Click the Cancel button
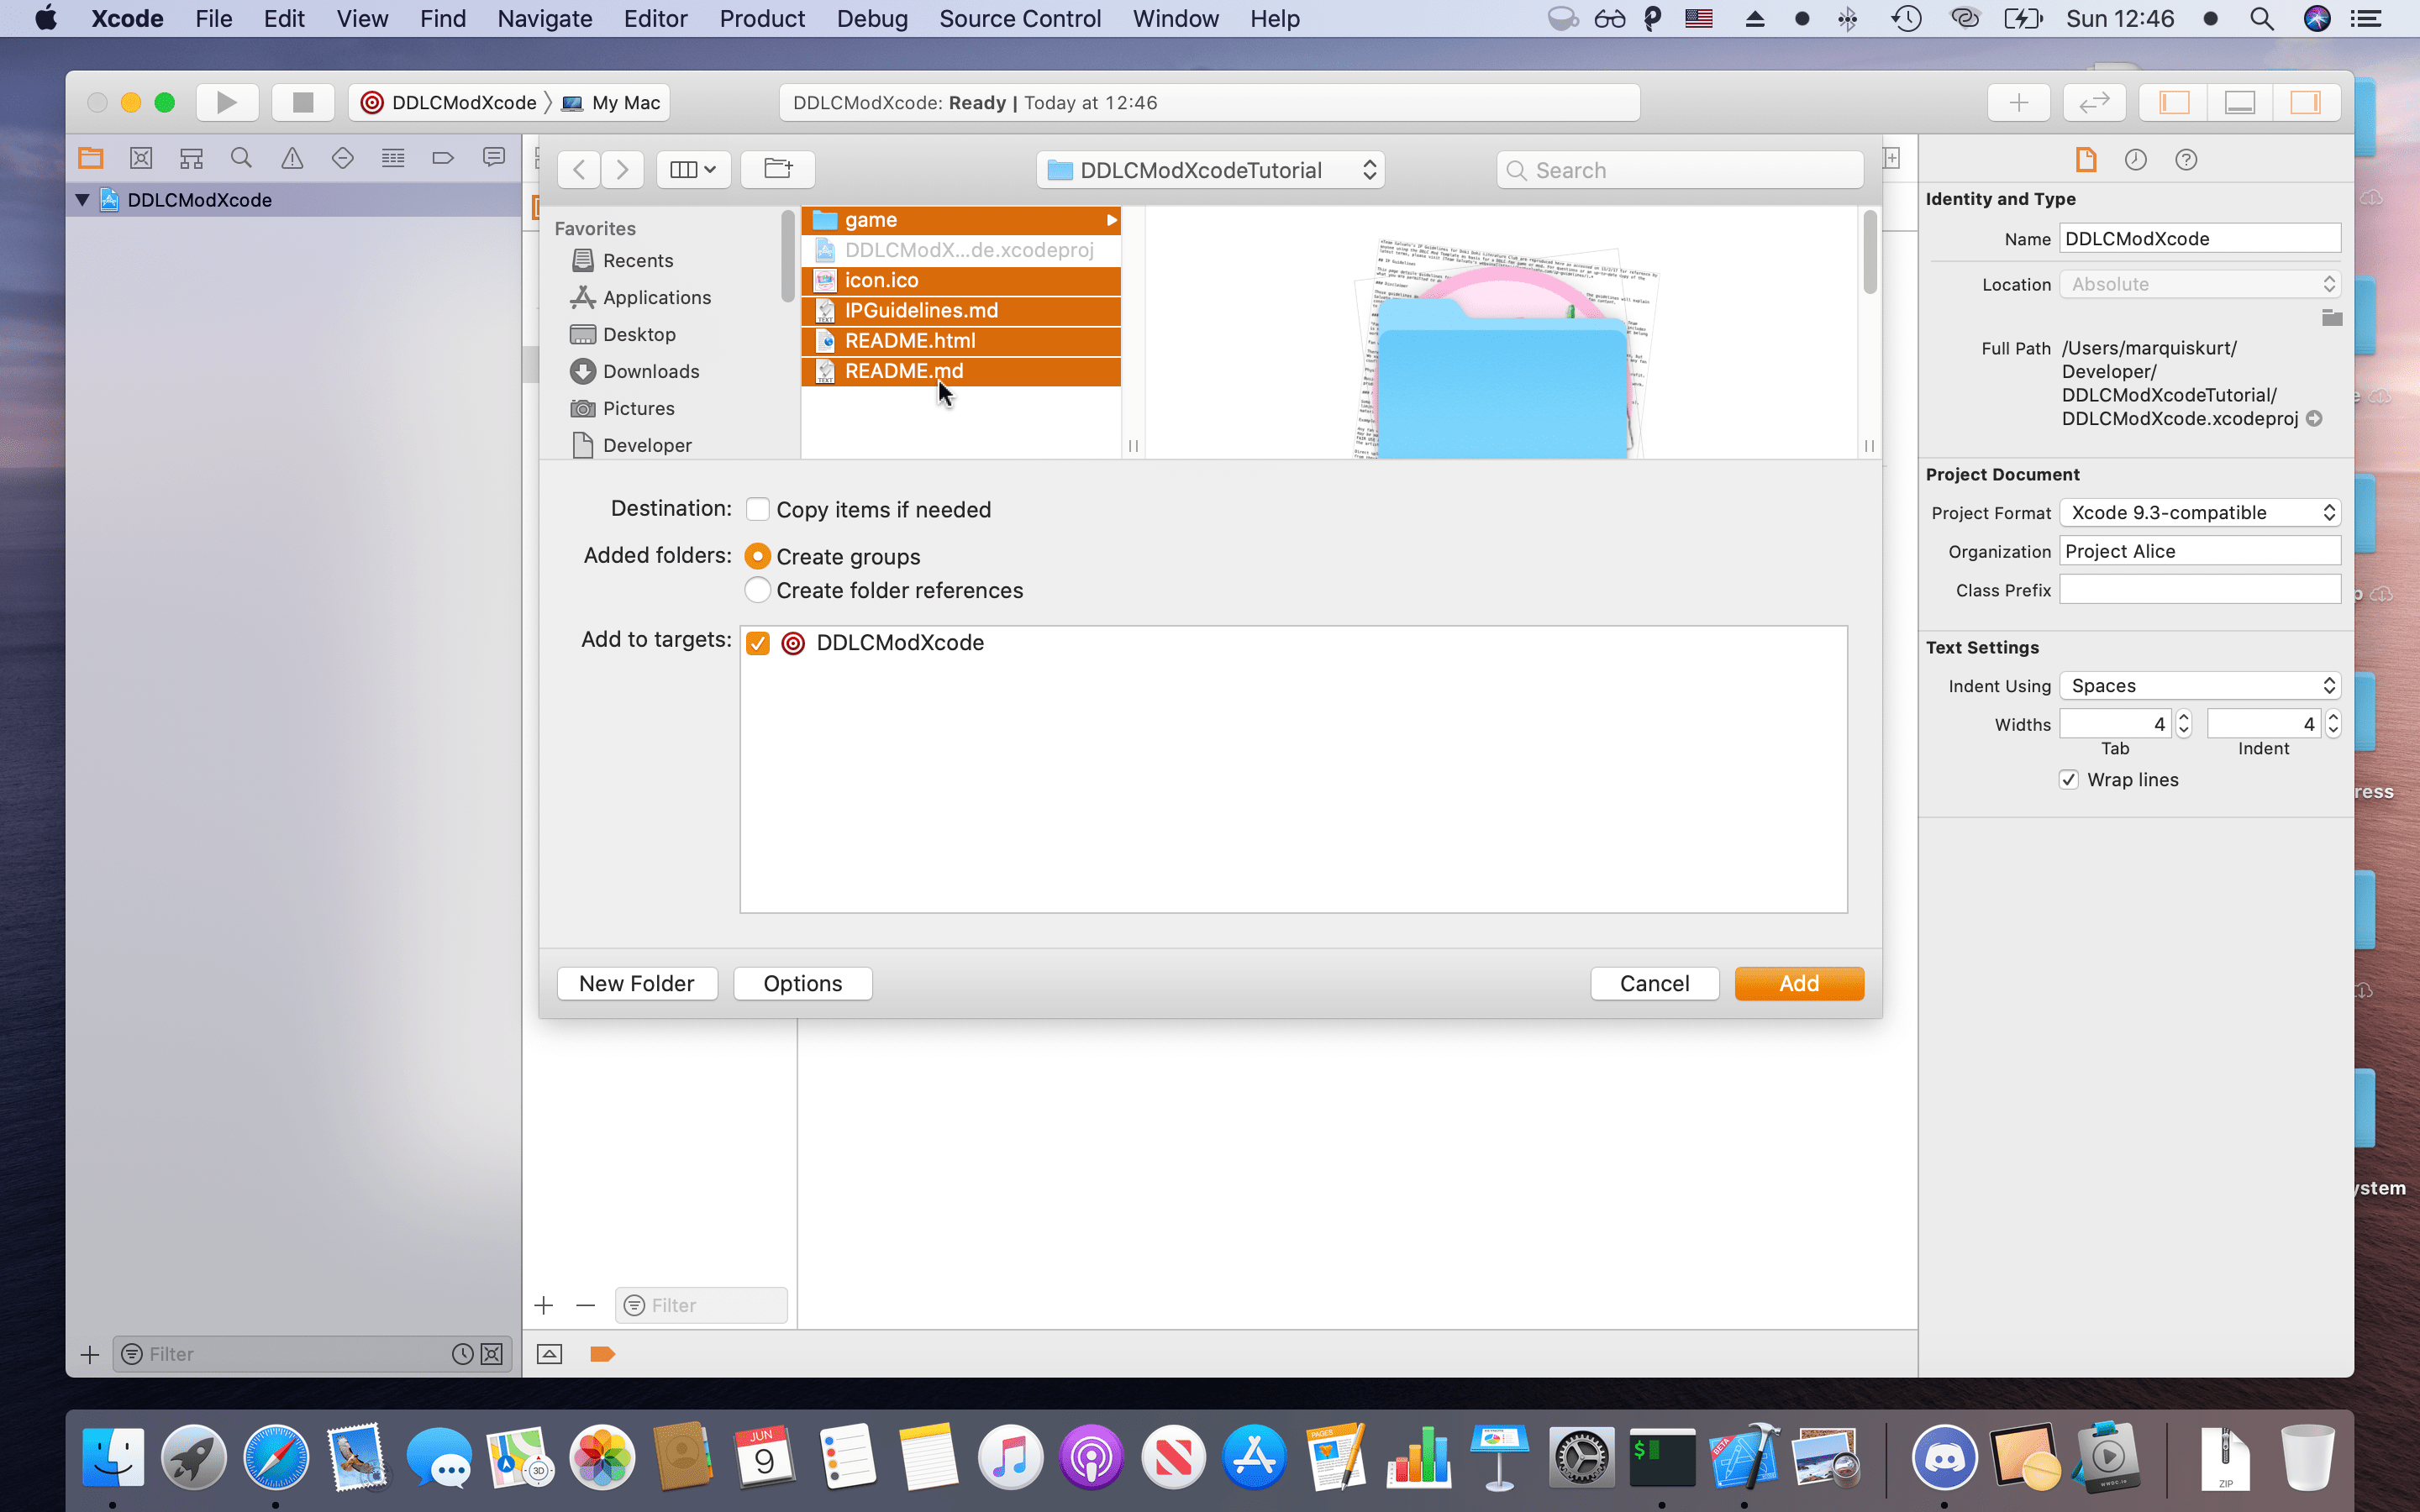This screenshot has height=1512, width=2420. pos(1655,984)
